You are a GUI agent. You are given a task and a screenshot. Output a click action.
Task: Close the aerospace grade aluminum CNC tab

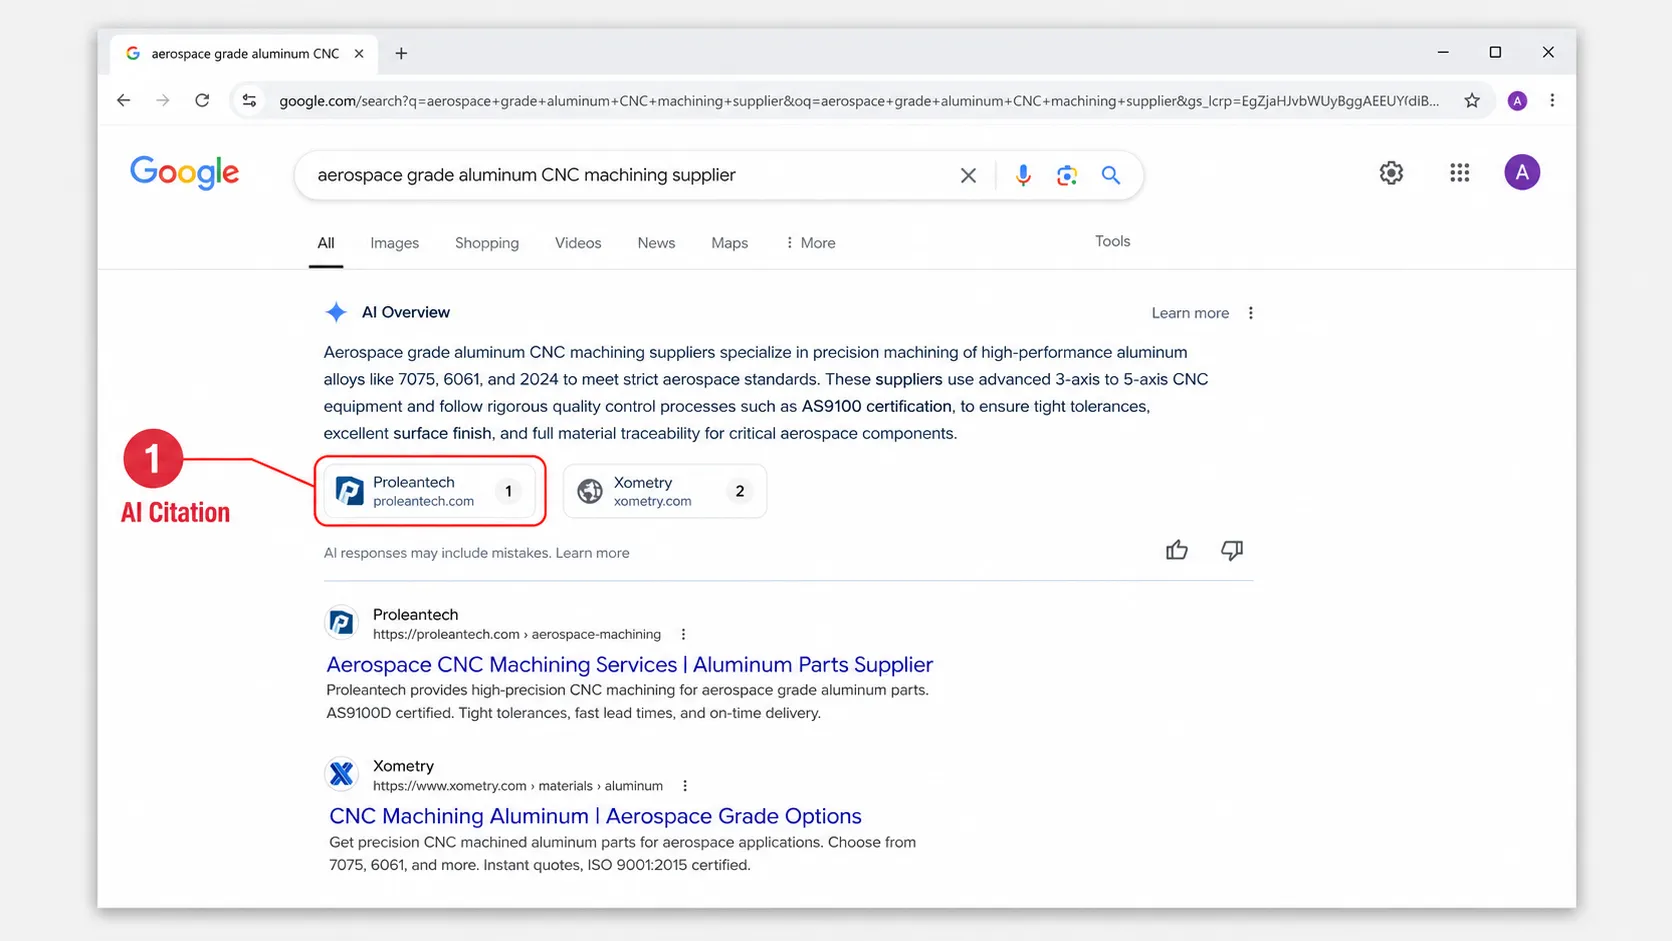(359, 53)
